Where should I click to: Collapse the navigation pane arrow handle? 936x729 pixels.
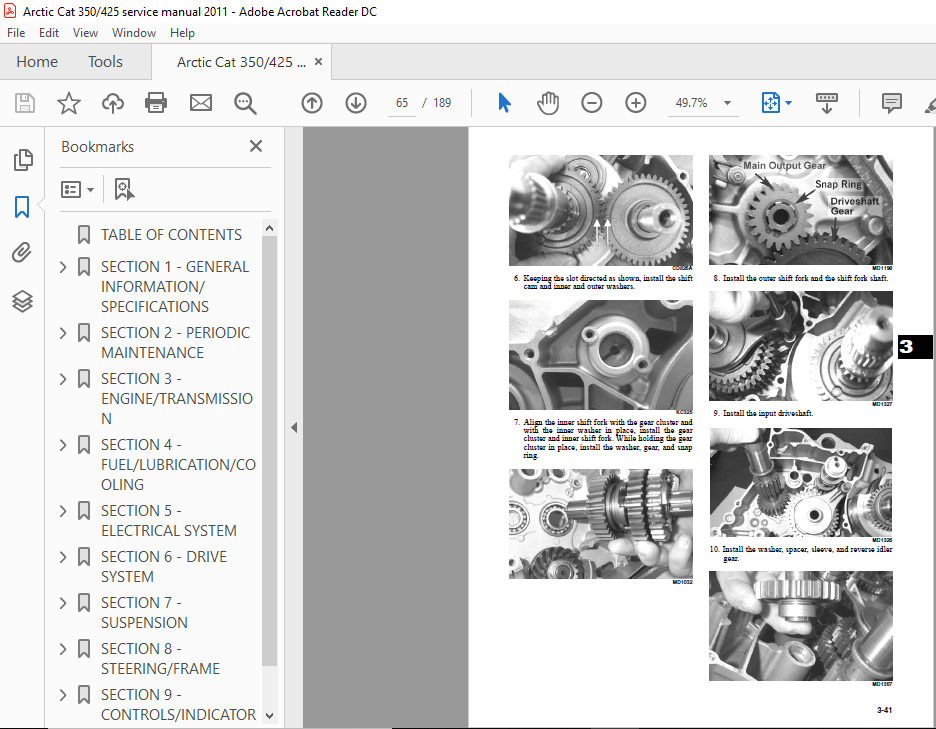tap(294, 427)
